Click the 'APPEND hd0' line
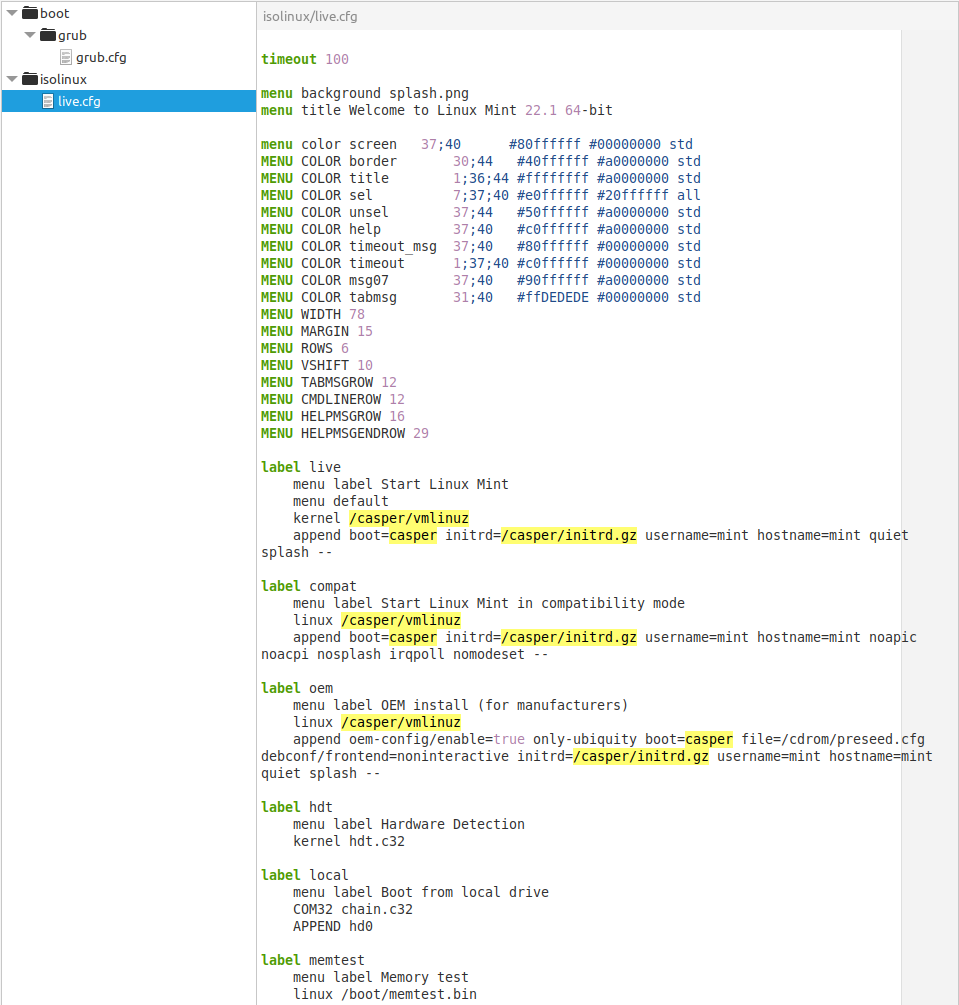 [333, 926]
